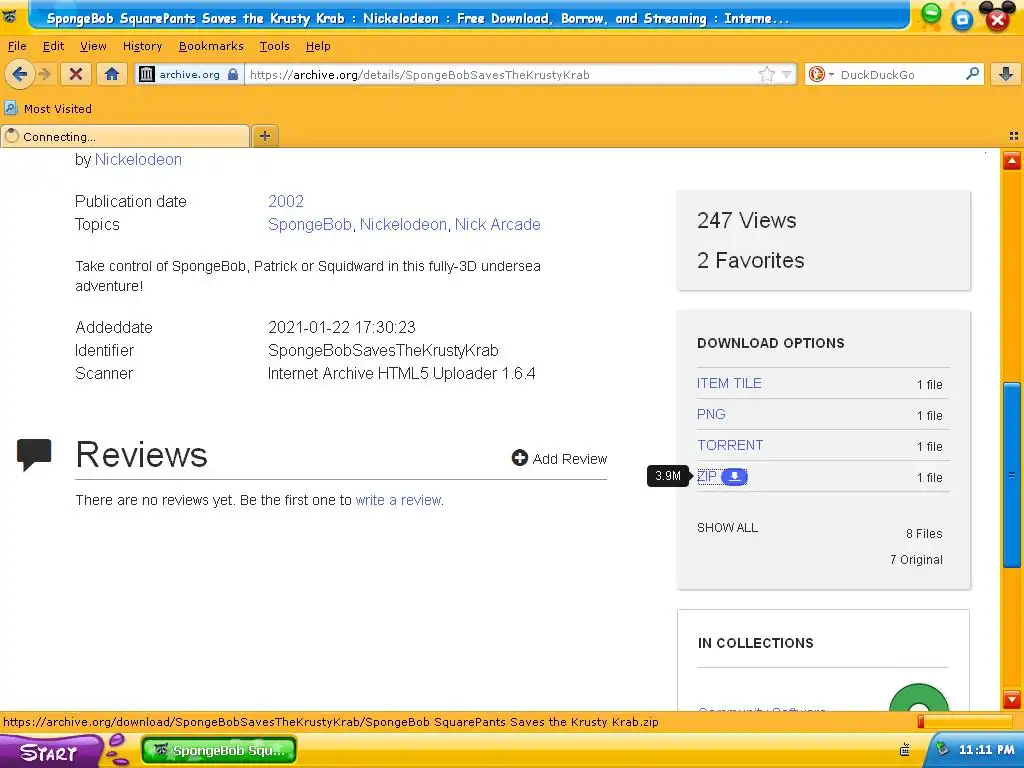Screen dimensions: 1024x768
Task: Download the ITEM TILE file
Action: point(729,383)
